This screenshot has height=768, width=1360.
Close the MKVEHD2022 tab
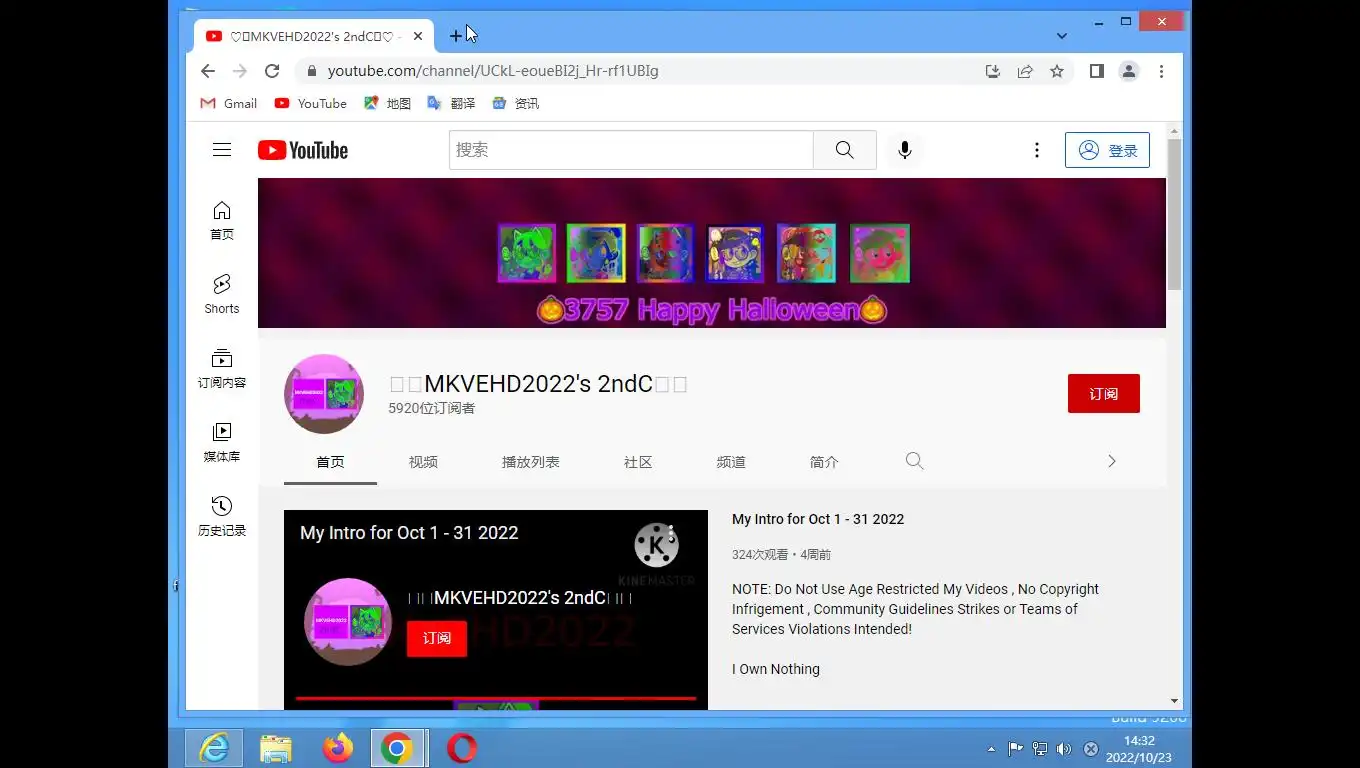point(418,36)
